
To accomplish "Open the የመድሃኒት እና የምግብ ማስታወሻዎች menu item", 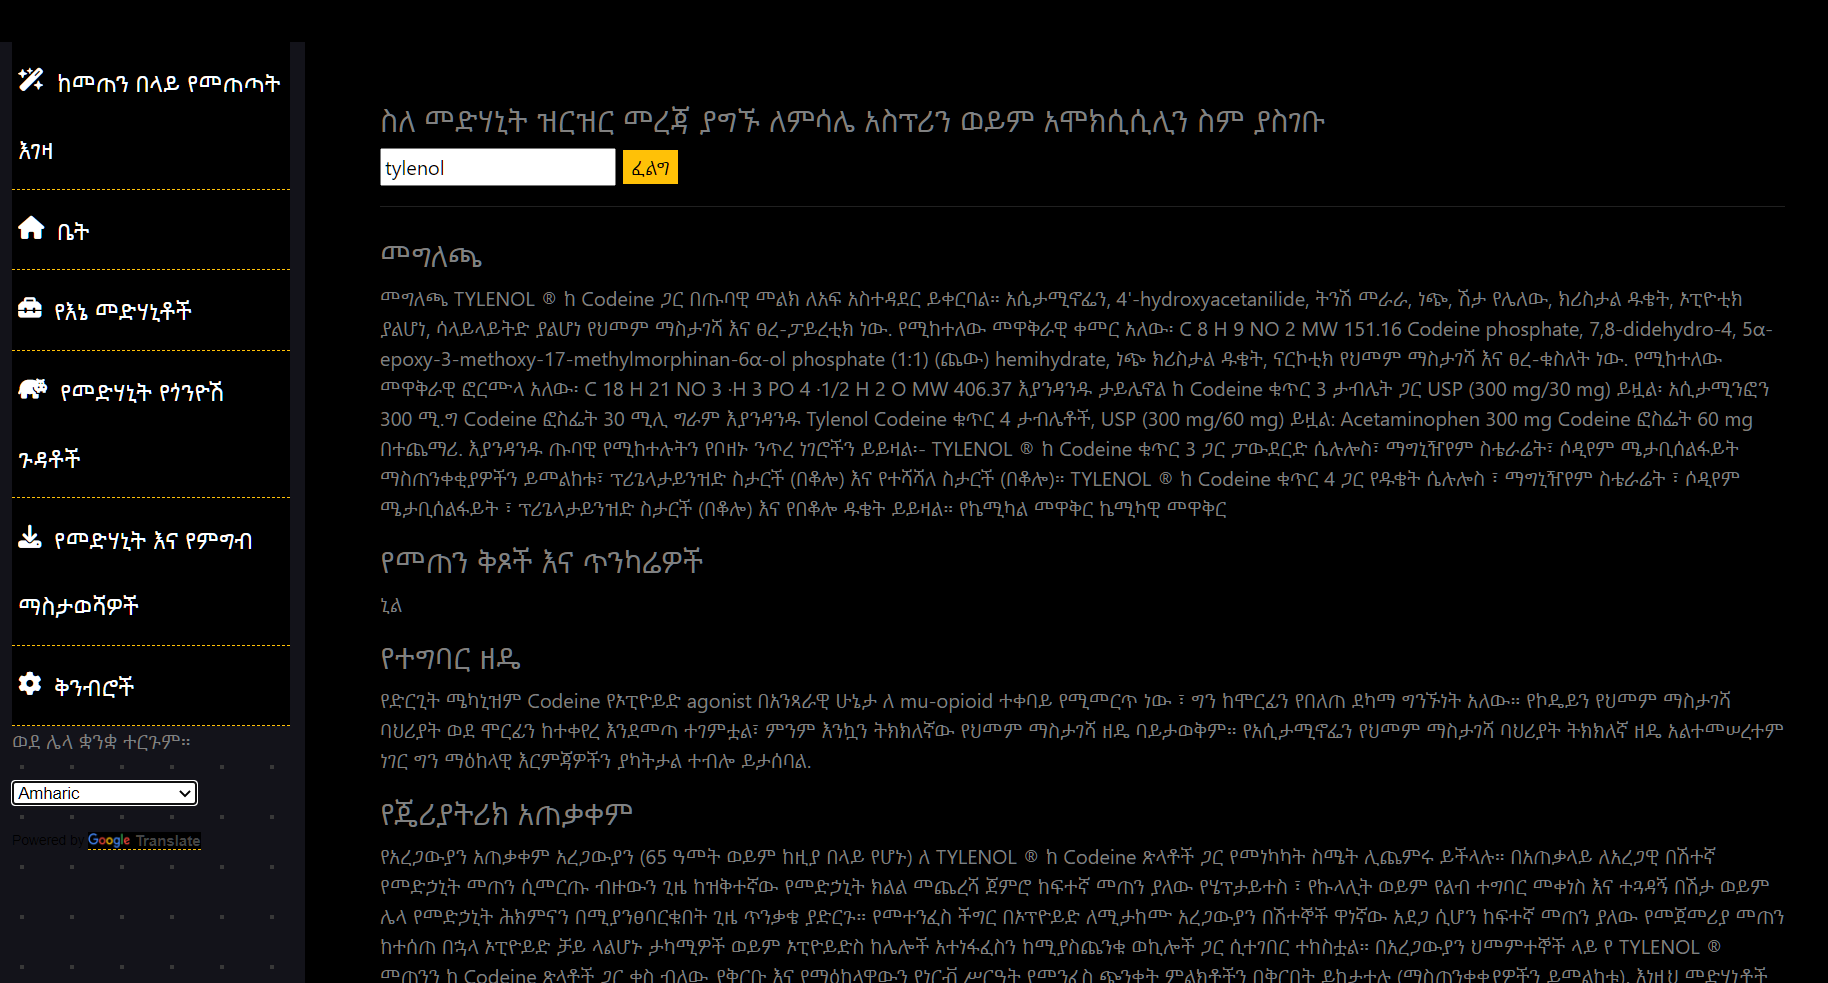I will coord(151,572).
